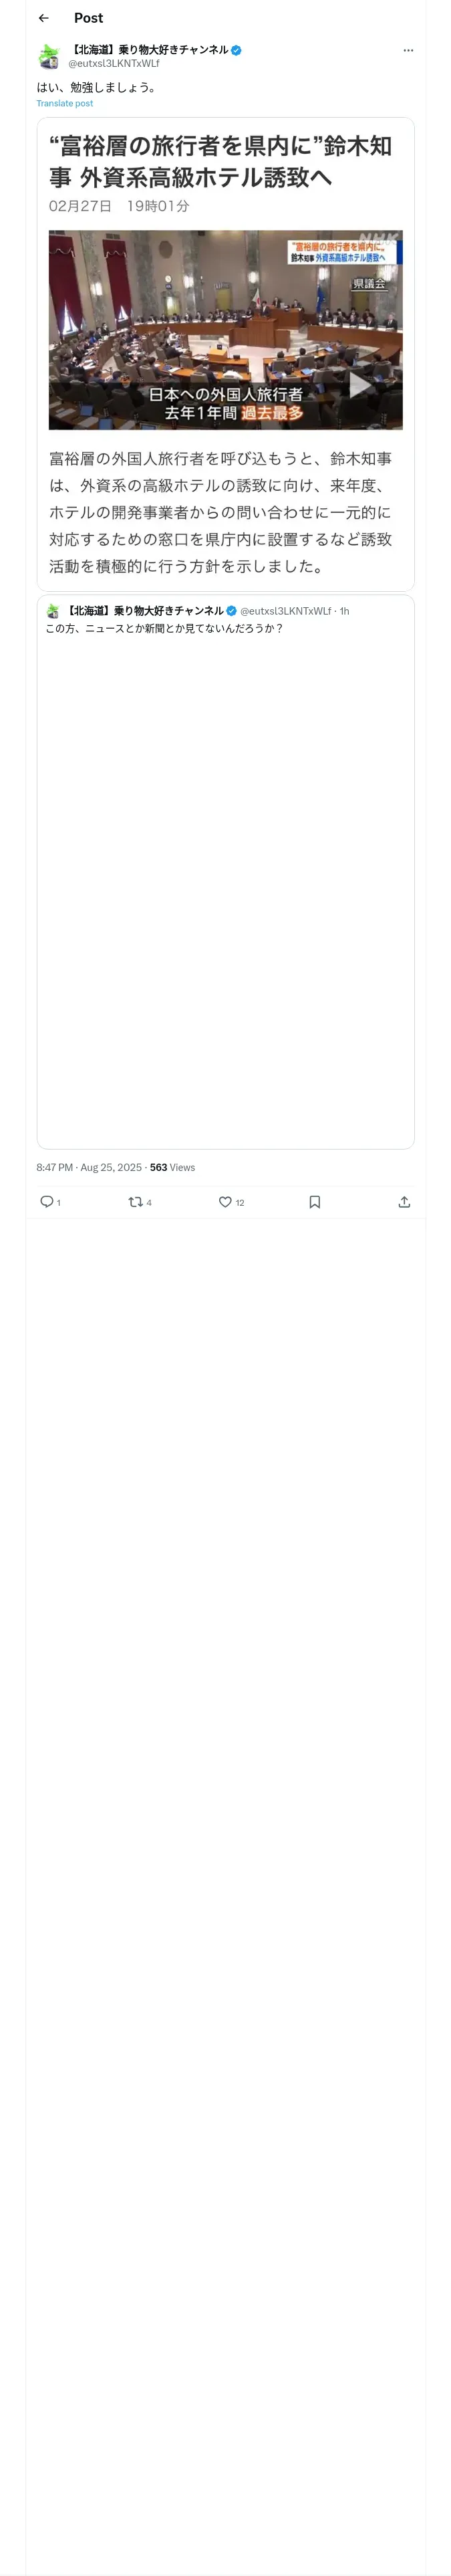This screenshot has width=451, height=2576.
Task: Open the quoted post's small avatar
Action: (53, 611)
